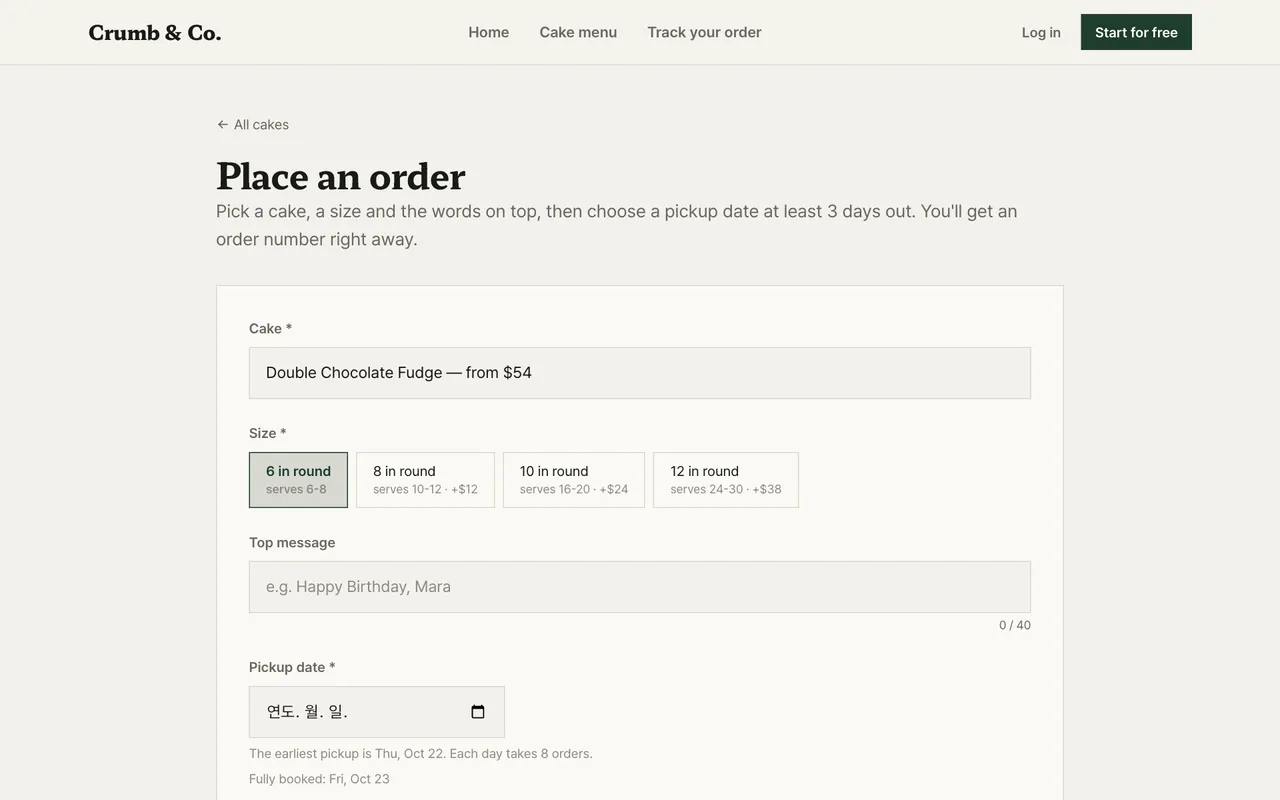Click the earliest pickup Thu, Oct 22 note
The height and width of the screenshot is (800, 1280).
(421, 754)
